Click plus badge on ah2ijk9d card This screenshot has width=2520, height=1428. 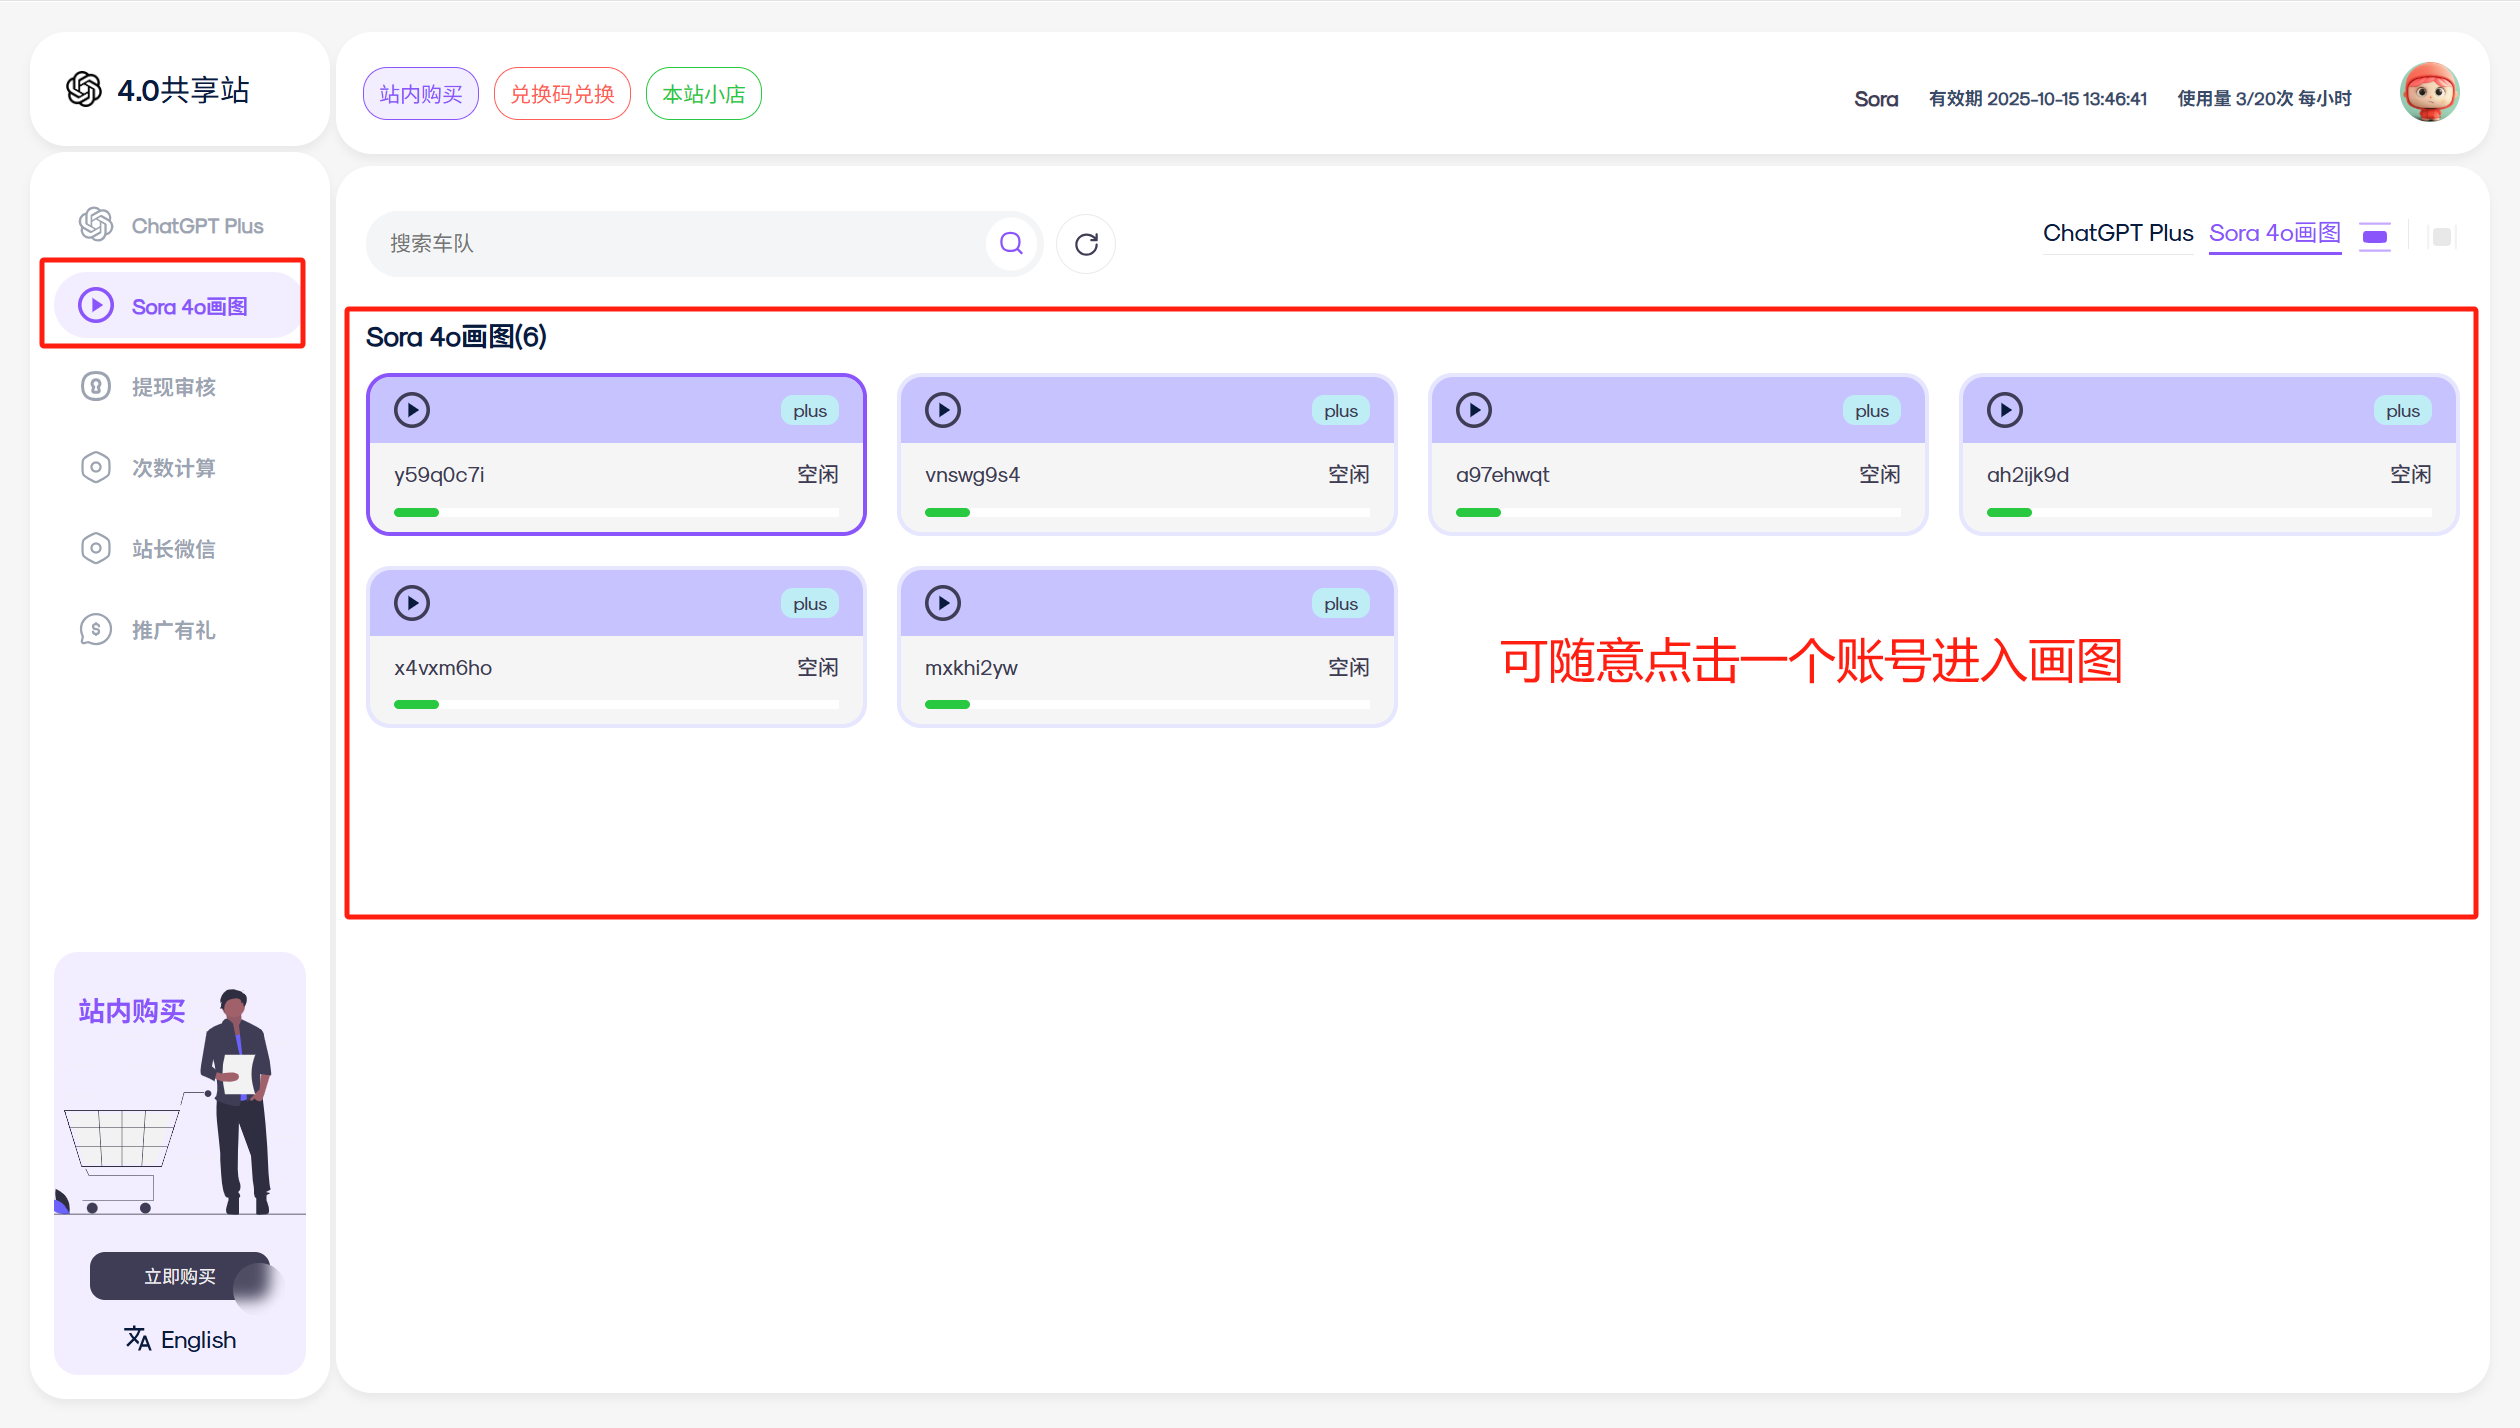[2403, 411]
